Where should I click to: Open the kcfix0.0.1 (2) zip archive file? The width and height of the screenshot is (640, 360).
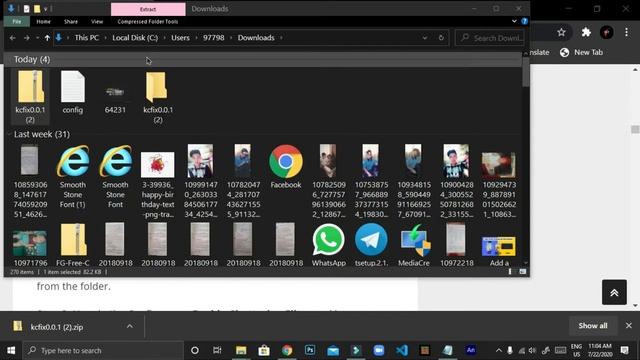[x=30, y=96]
